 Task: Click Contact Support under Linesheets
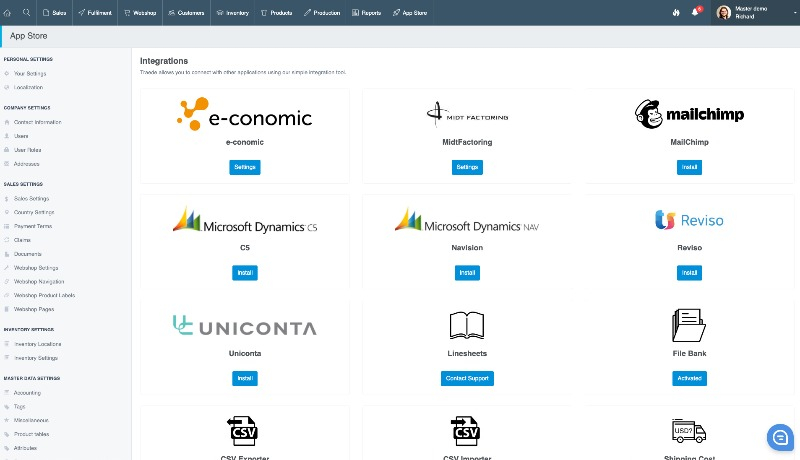coord(467,378)
